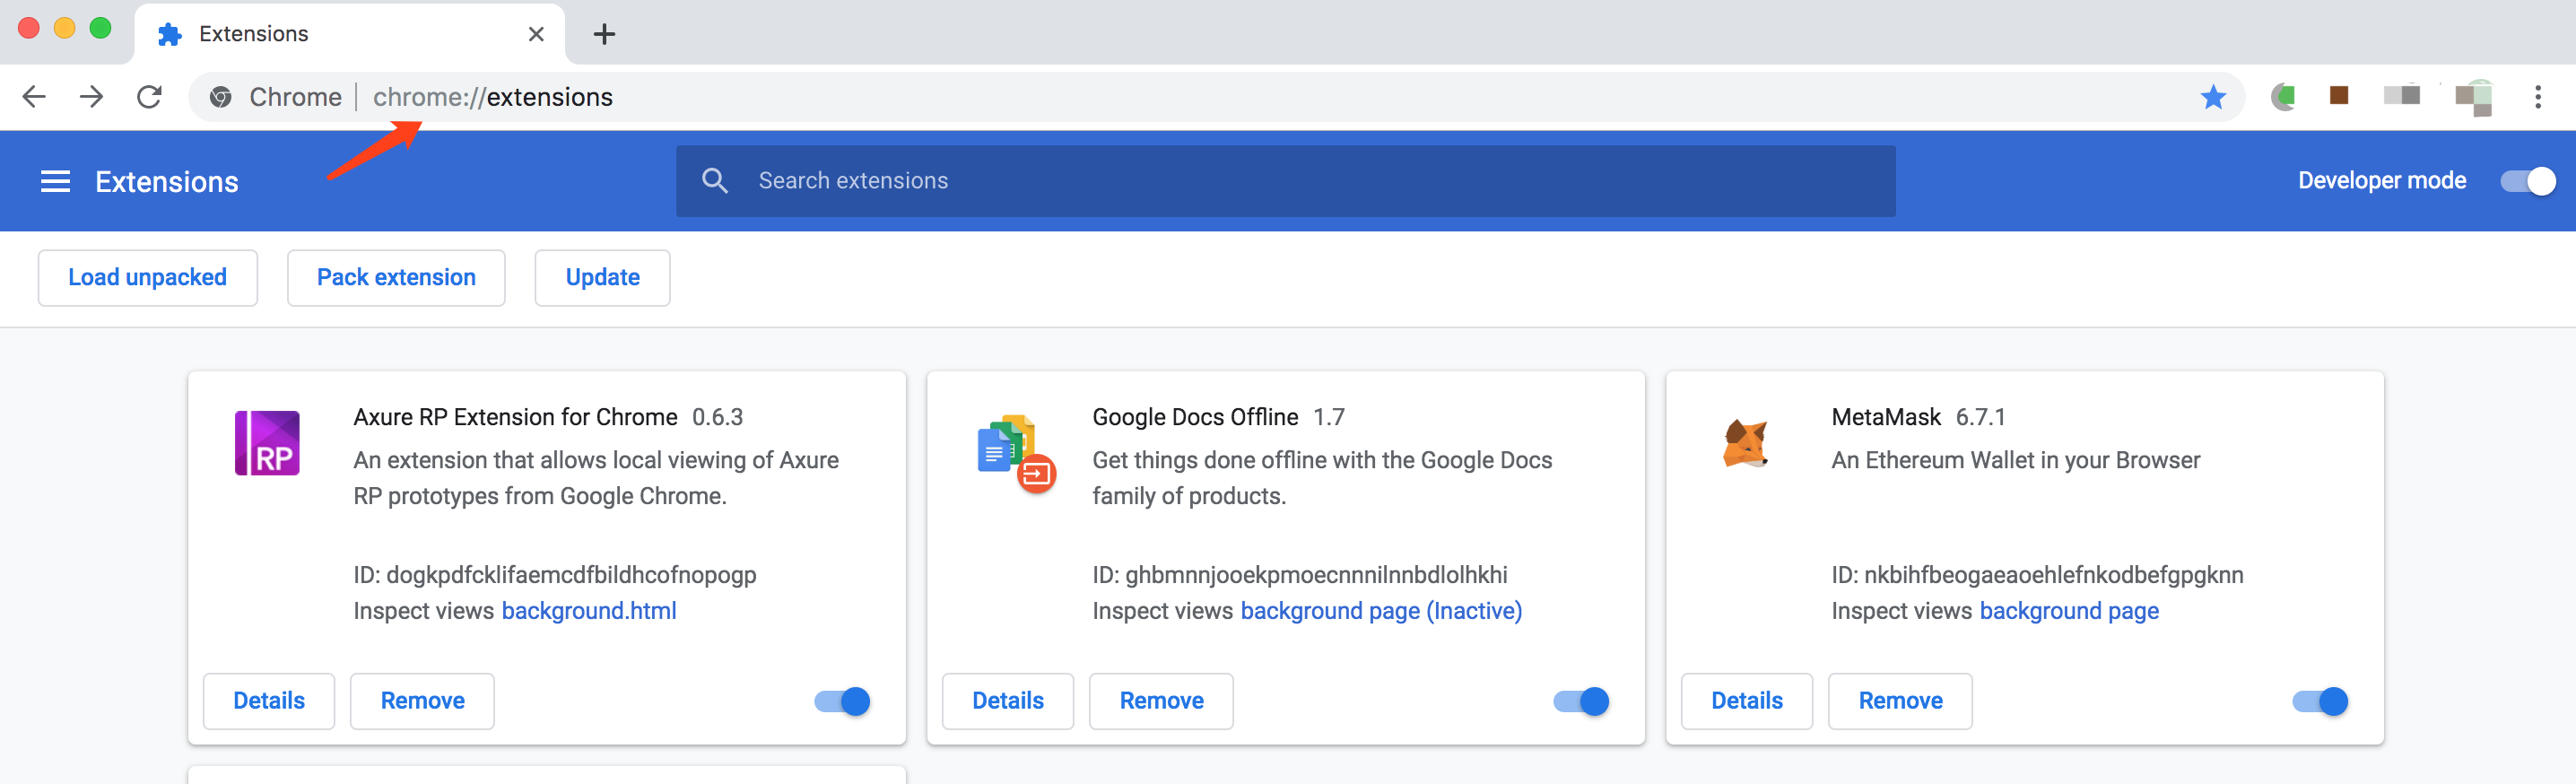This screenshot has width=2576, height=784.
Task: Inspect MetaMask background page
Action: click(x=2069, y=611)
